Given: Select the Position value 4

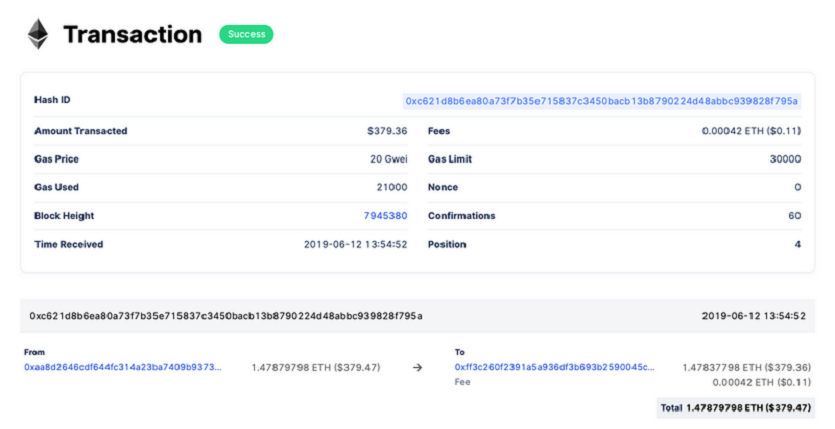Looking at the screenshot, I should 798,244.
